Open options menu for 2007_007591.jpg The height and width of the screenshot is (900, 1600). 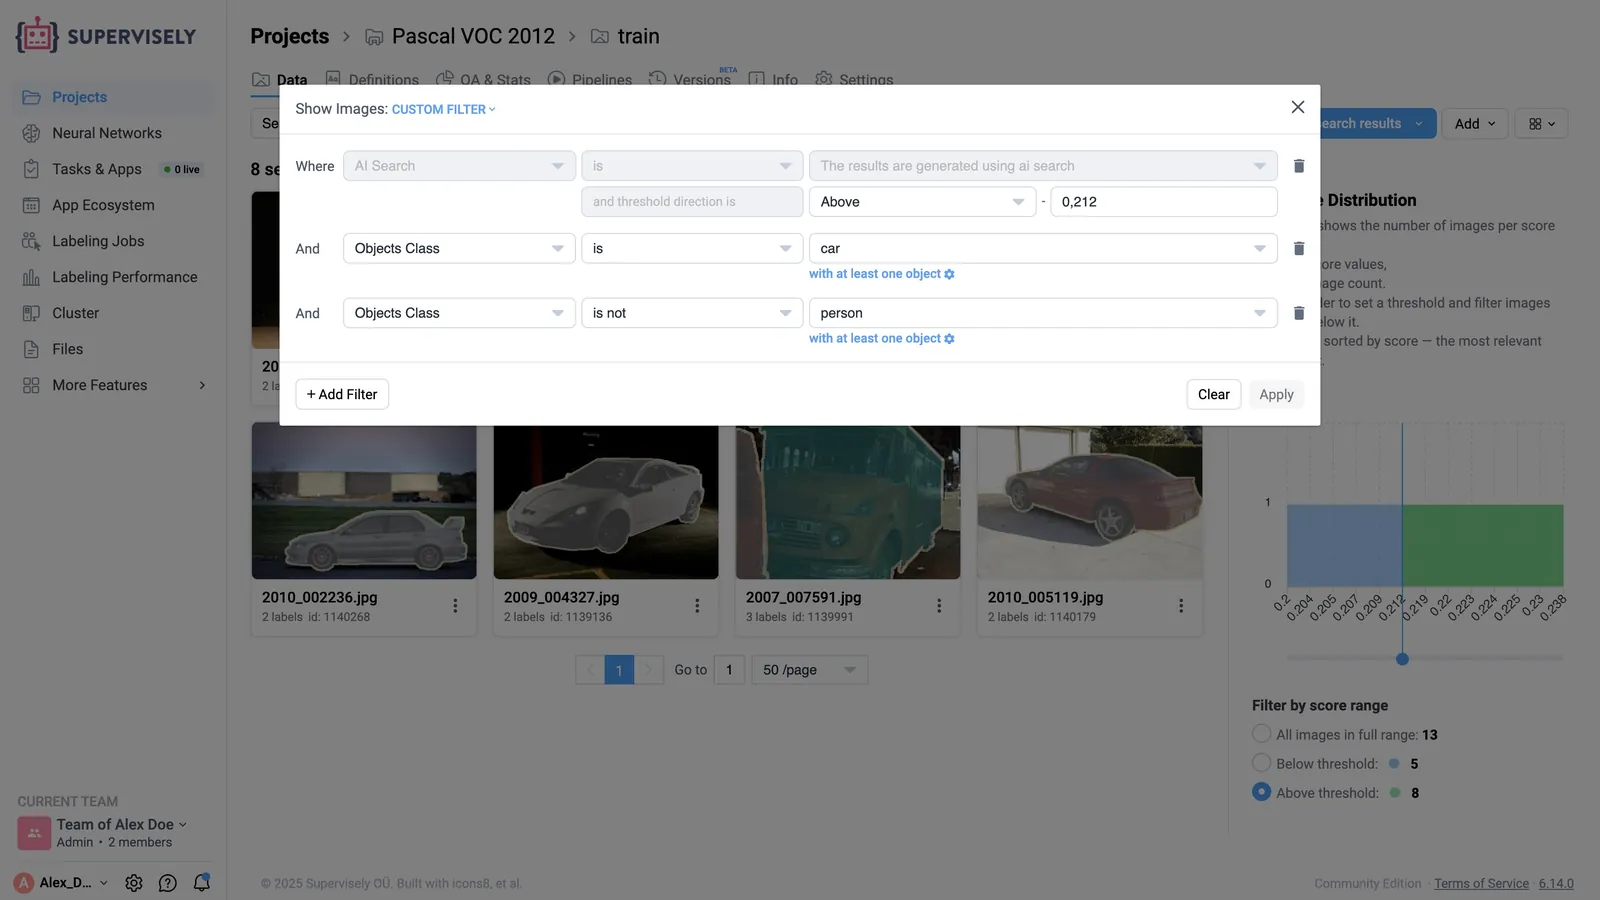(939, 606)
